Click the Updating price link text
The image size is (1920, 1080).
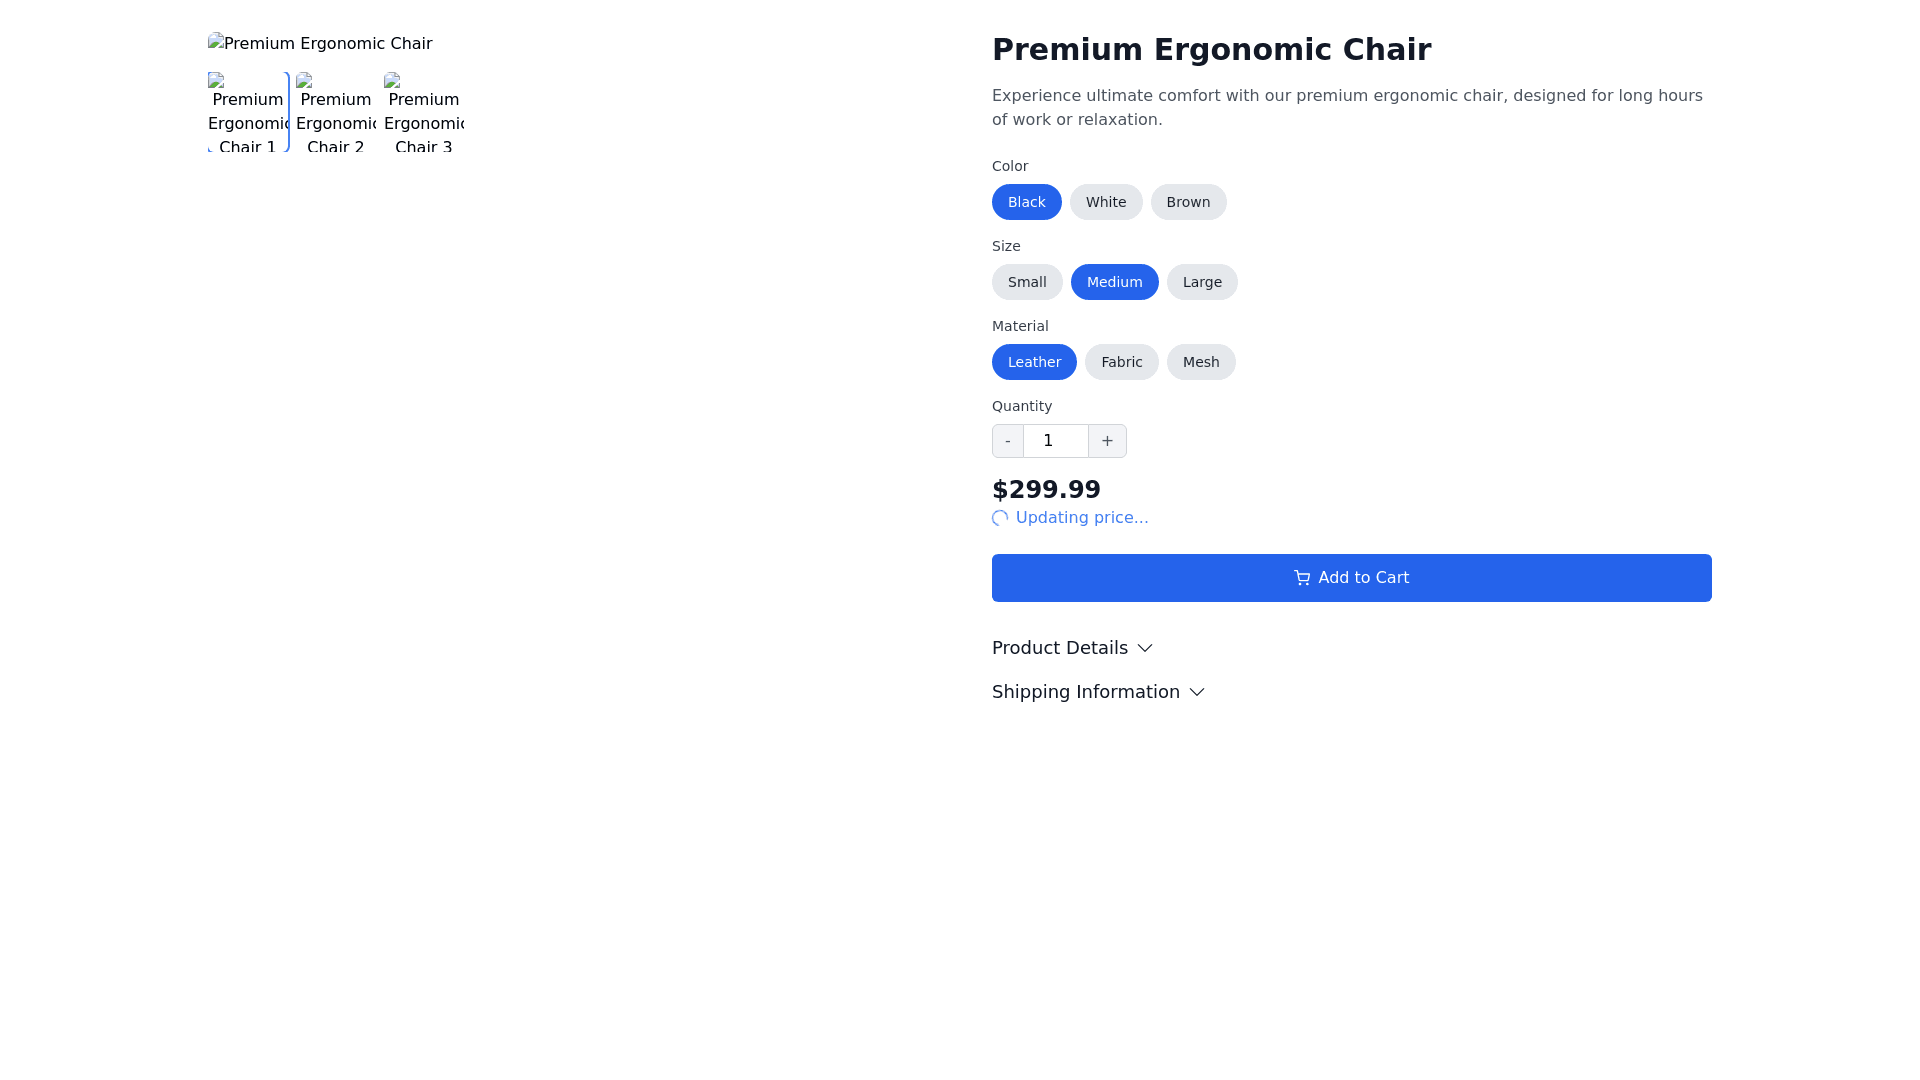tap(1081, 518)
